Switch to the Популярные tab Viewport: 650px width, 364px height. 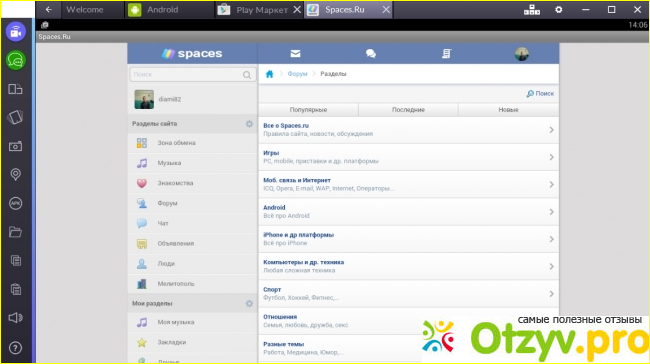click(308, 110)
